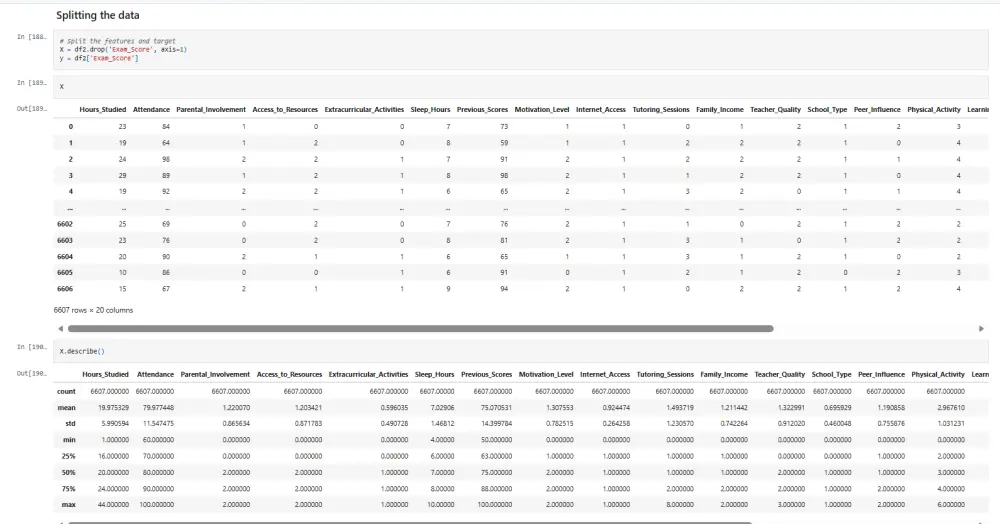Click Tutoring_Sessions header in the first X table
Viewport: 1000px width, 524px height.
661,110
